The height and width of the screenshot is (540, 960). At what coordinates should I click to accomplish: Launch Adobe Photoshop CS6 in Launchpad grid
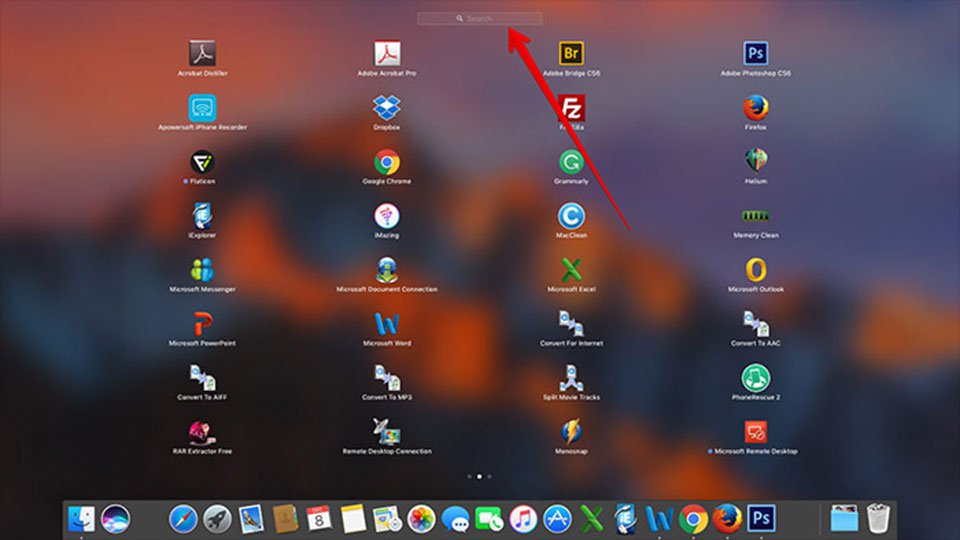point(756,54)
